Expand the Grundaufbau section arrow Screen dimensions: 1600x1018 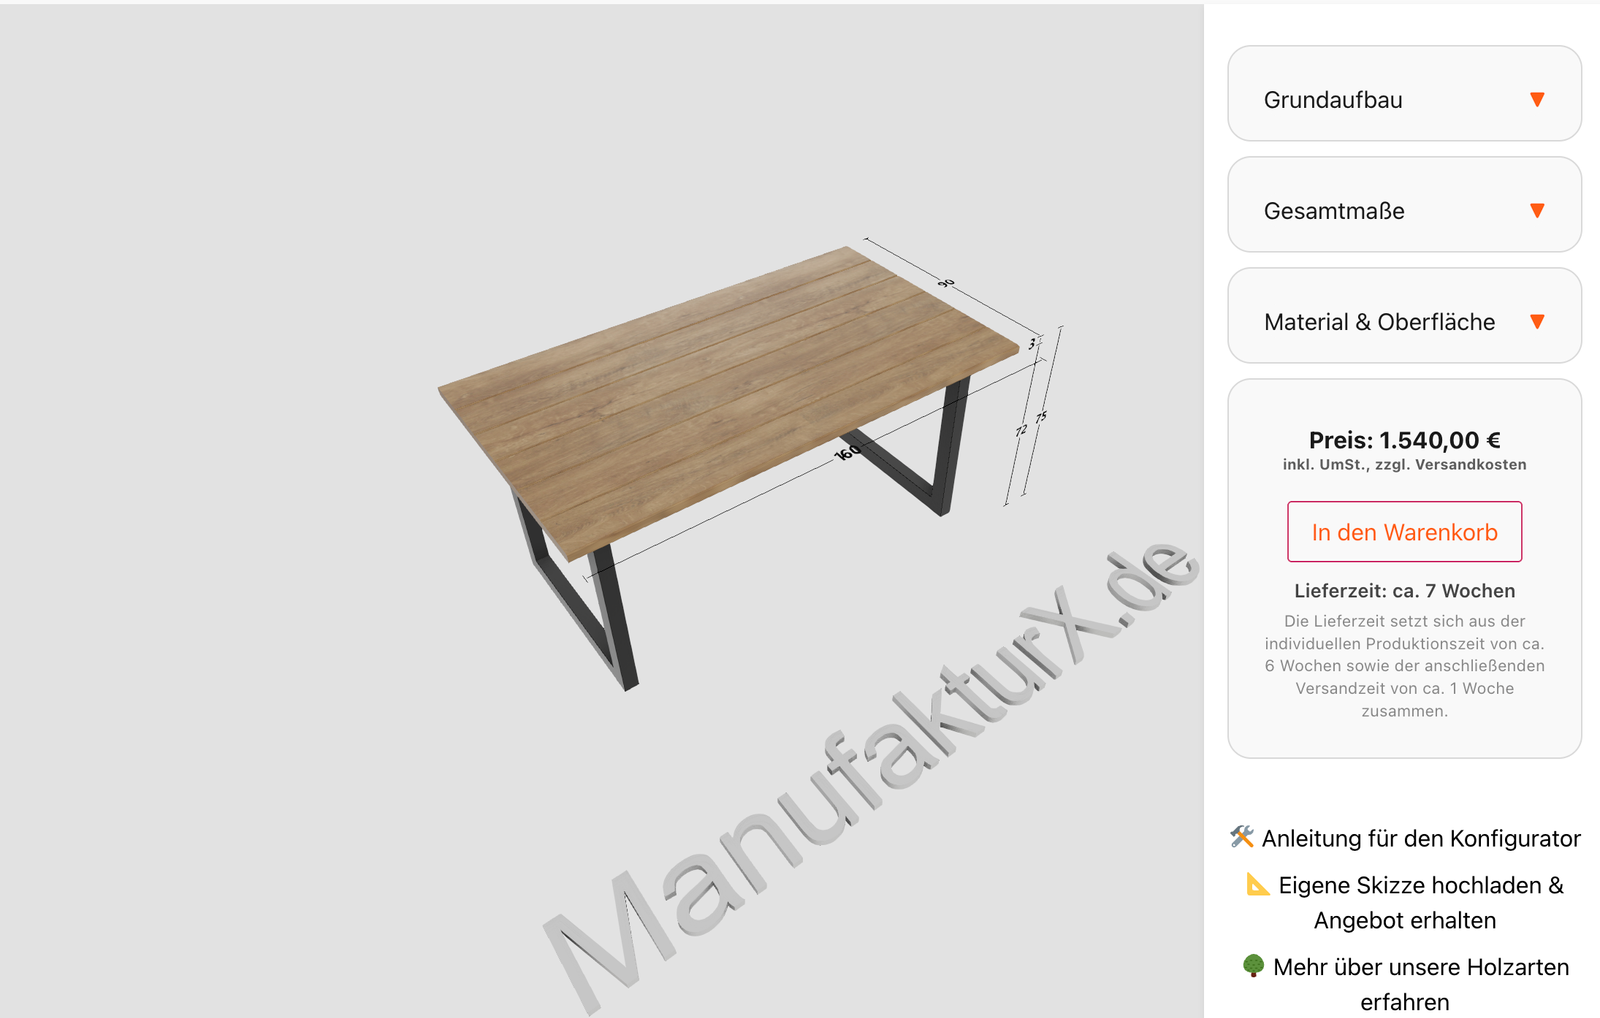click(x=1537, y=99)
